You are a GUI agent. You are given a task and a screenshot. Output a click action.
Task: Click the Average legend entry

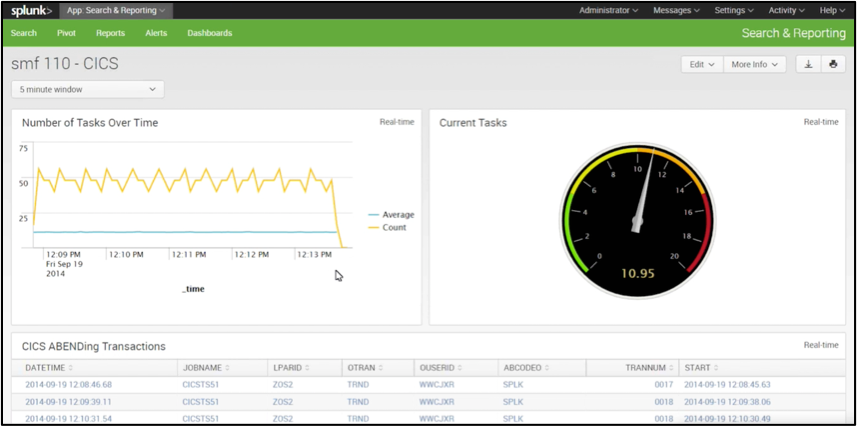391,215
